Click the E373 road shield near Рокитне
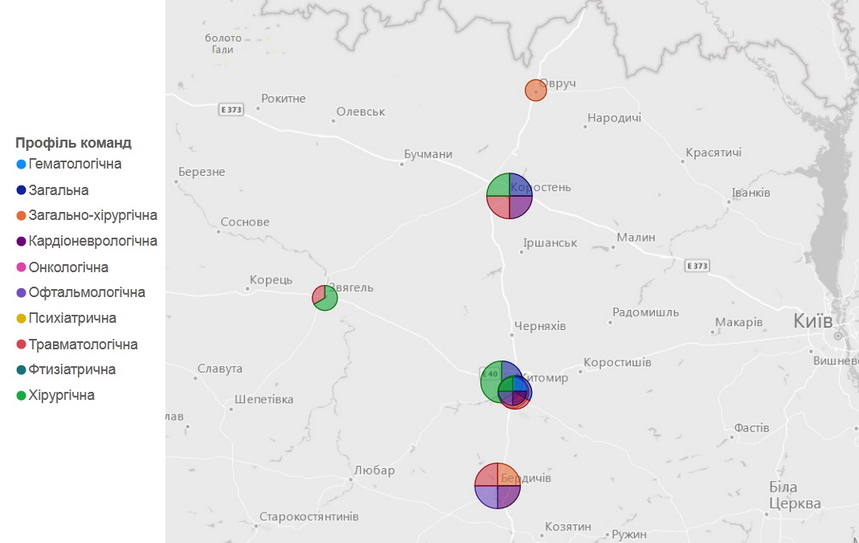 click(231, 109)
